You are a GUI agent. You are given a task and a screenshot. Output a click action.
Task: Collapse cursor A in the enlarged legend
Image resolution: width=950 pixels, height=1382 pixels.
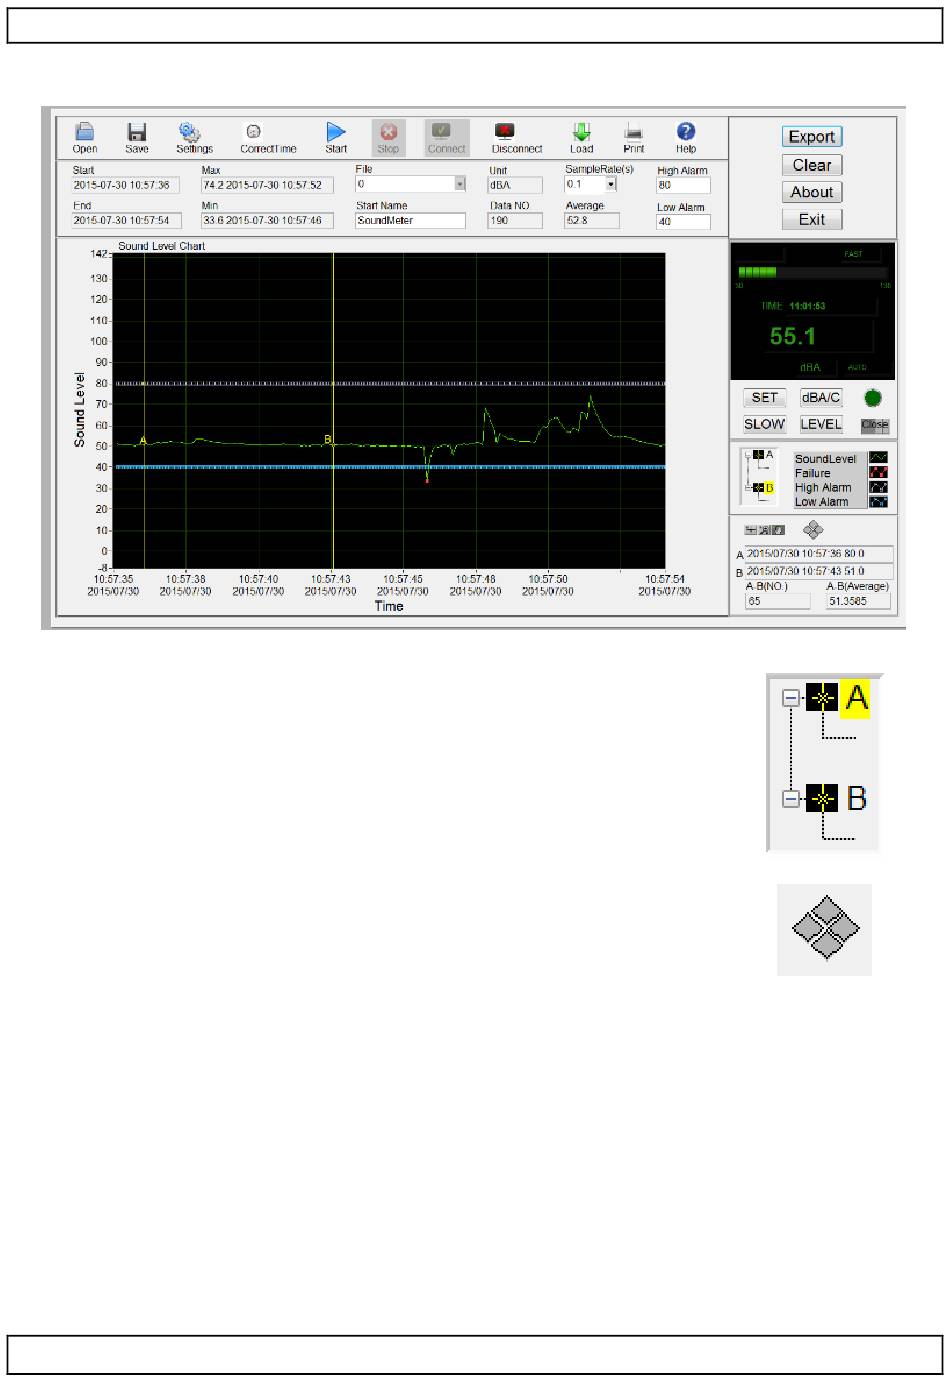(x=791, y=699)
